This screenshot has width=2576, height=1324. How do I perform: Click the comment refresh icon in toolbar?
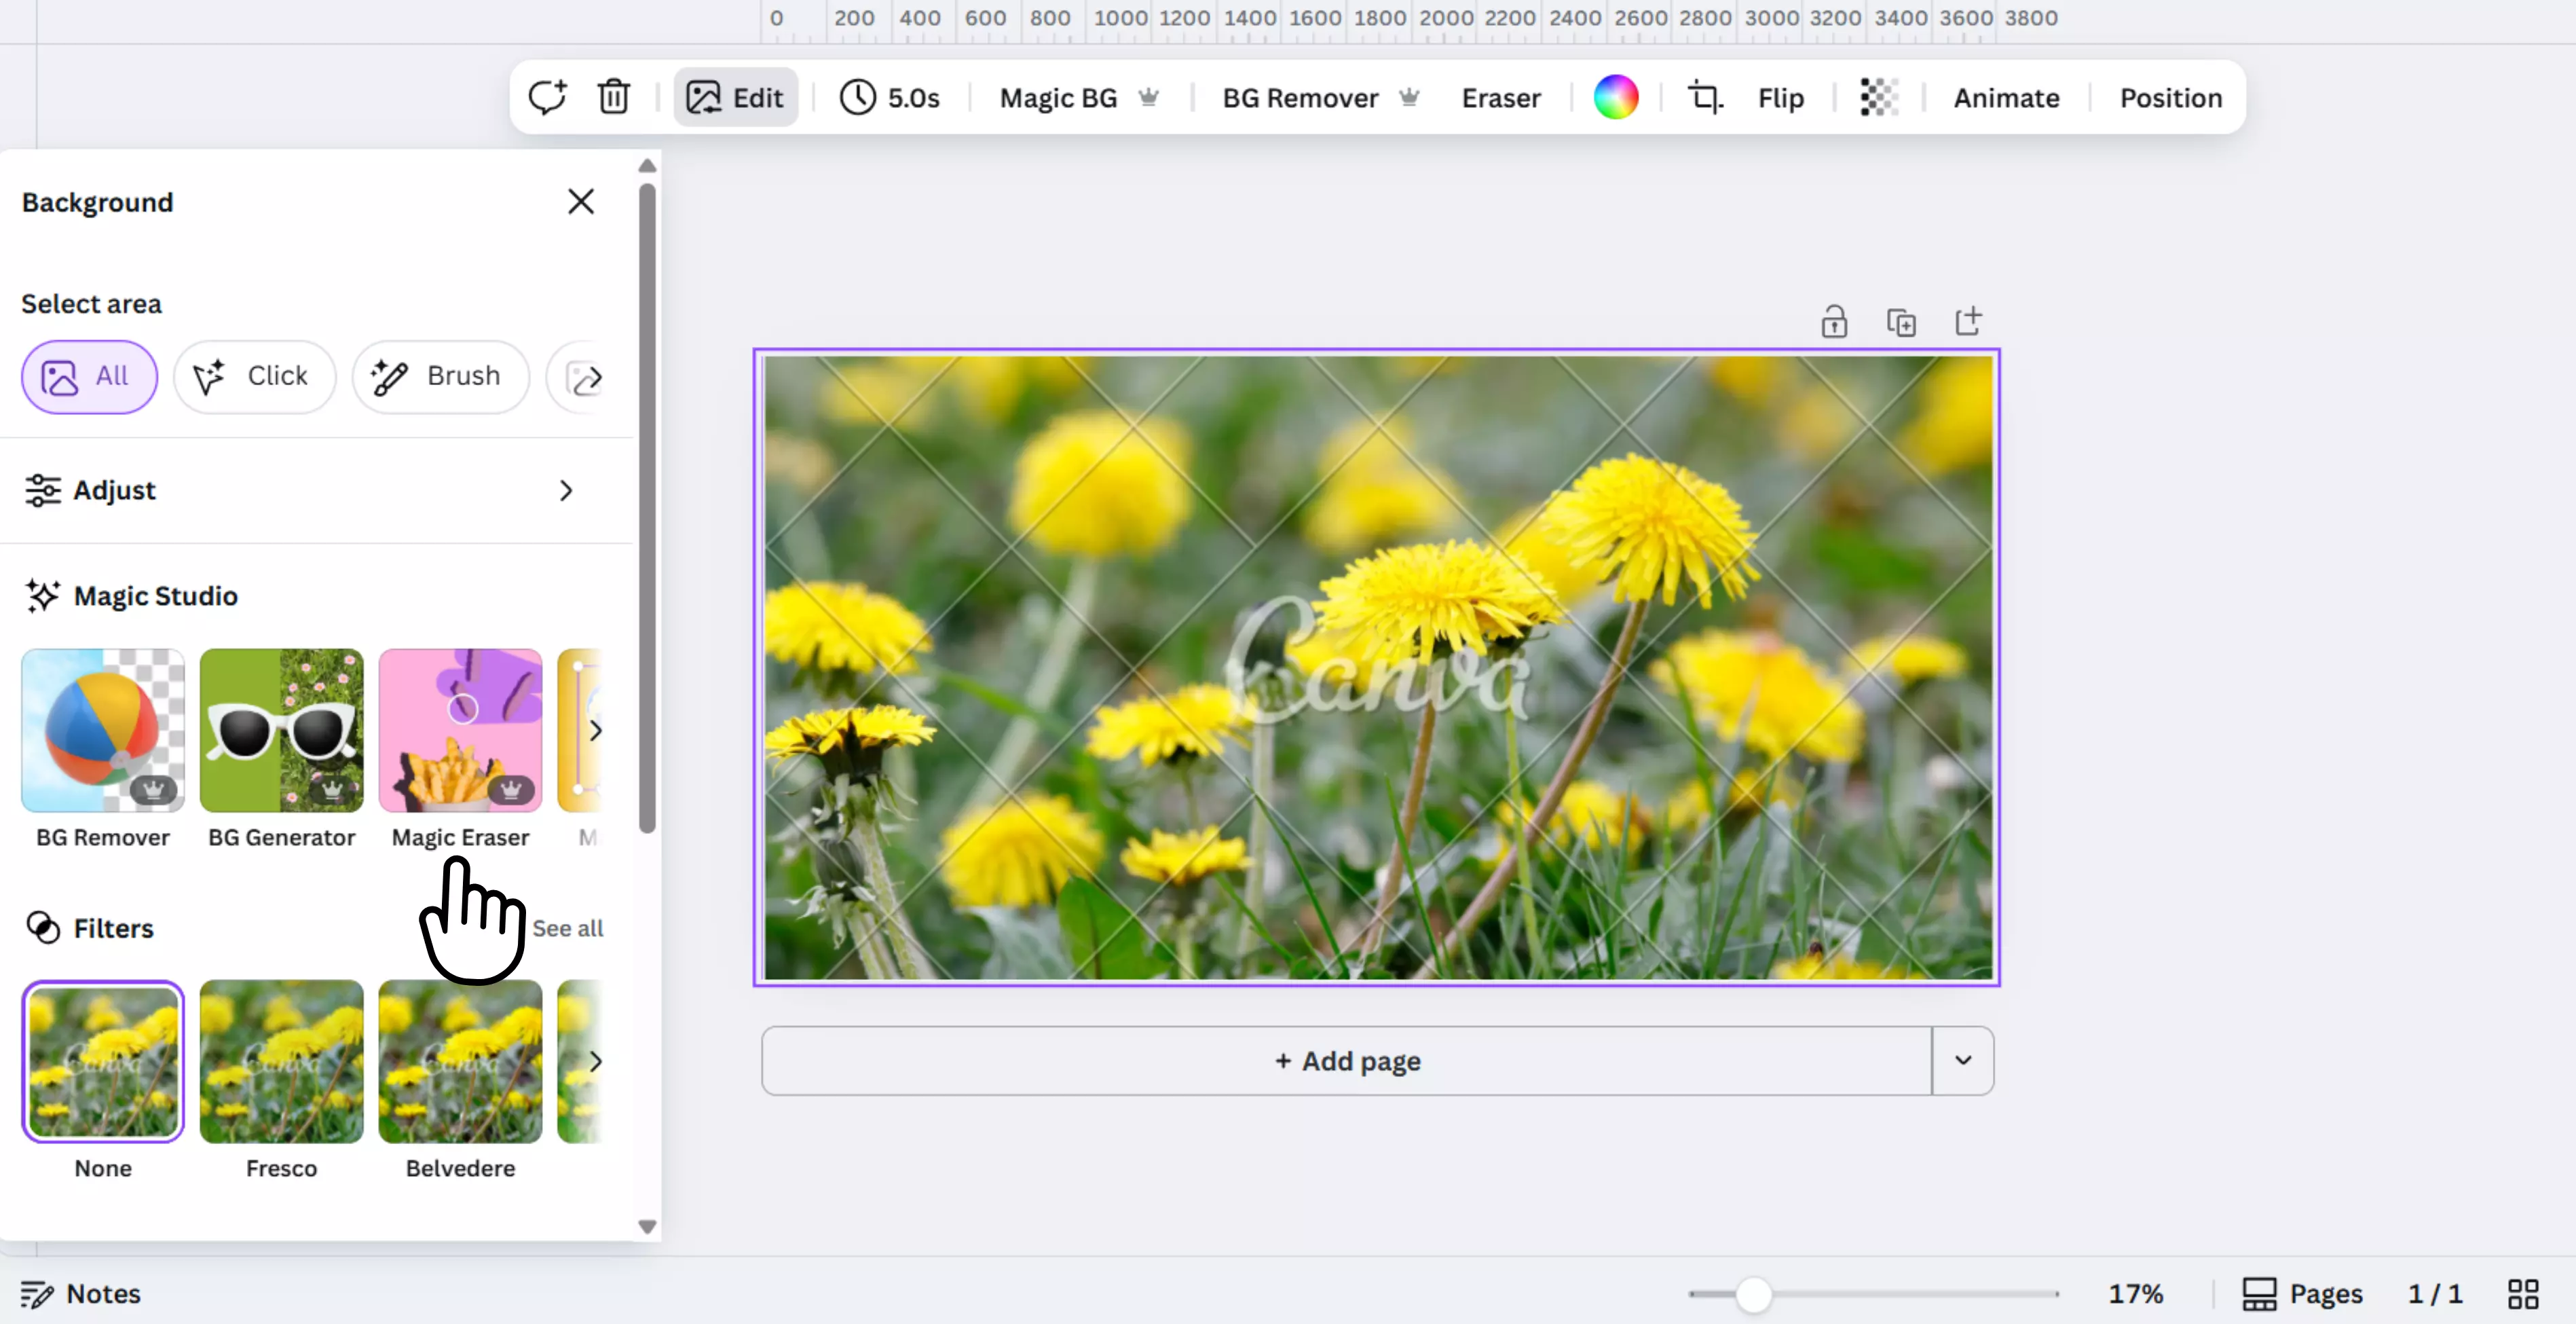pos(547,97)
